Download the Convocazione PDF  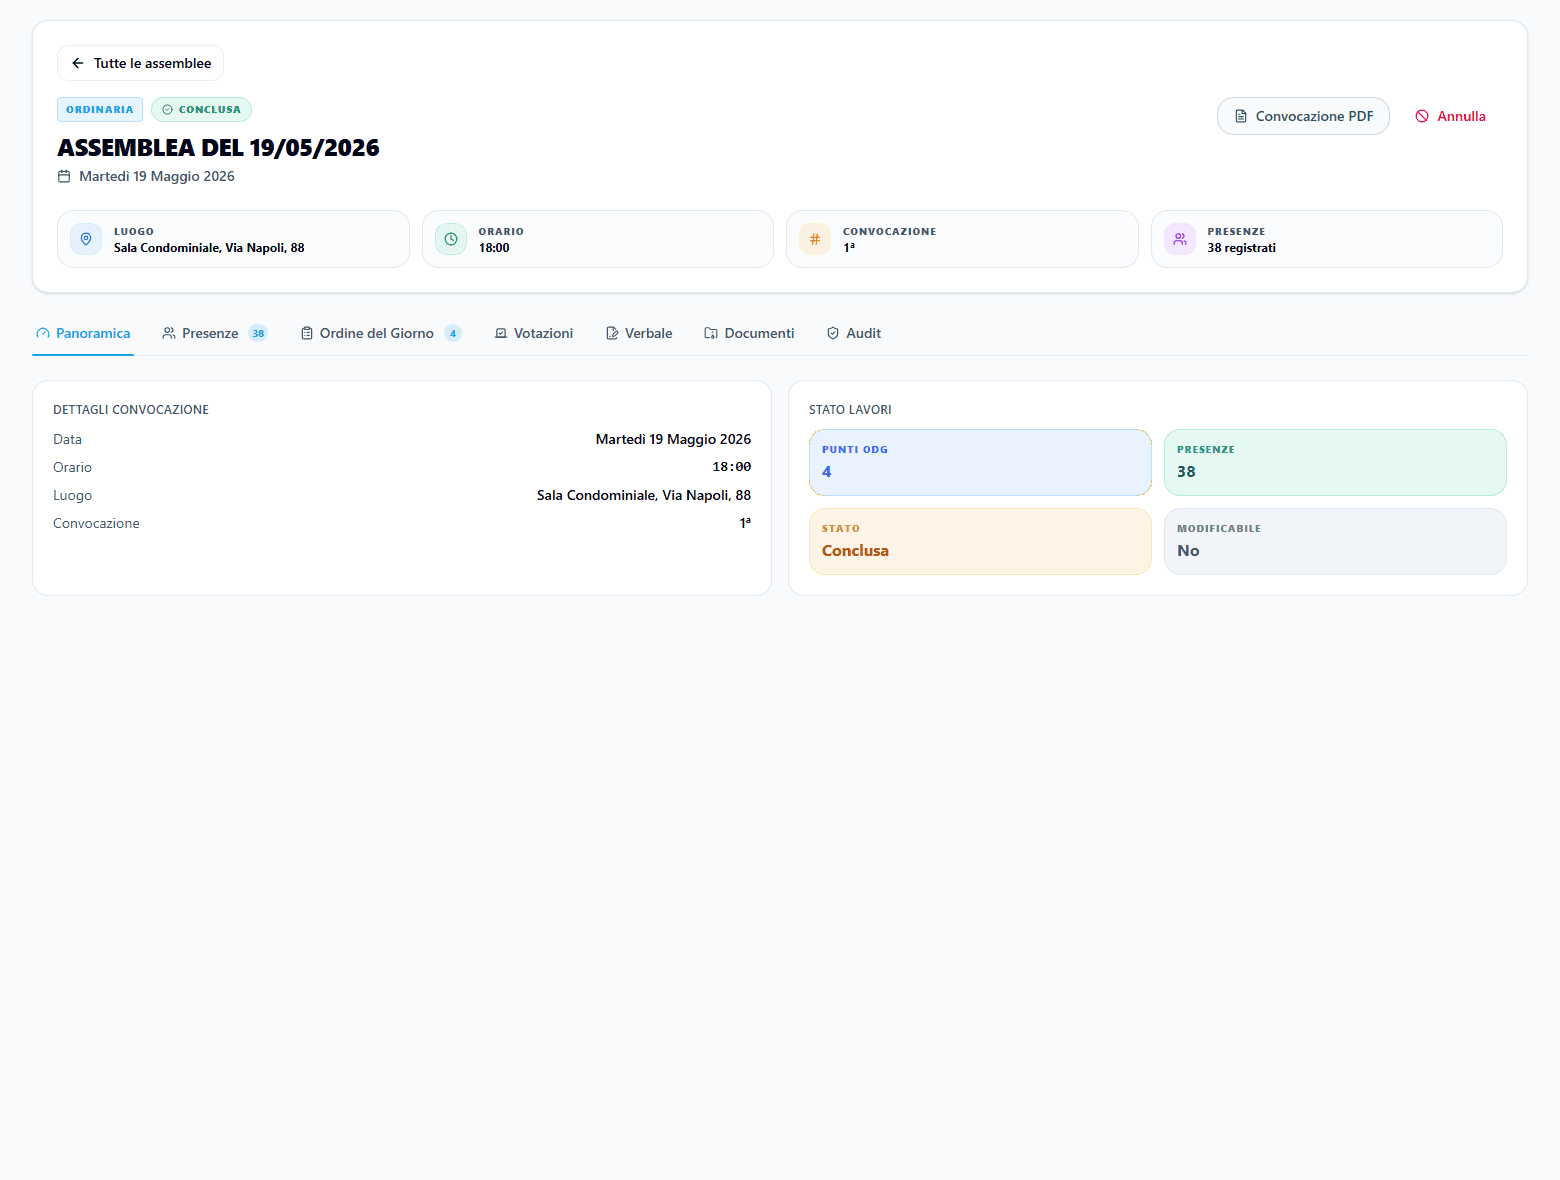pos(1303,116)
